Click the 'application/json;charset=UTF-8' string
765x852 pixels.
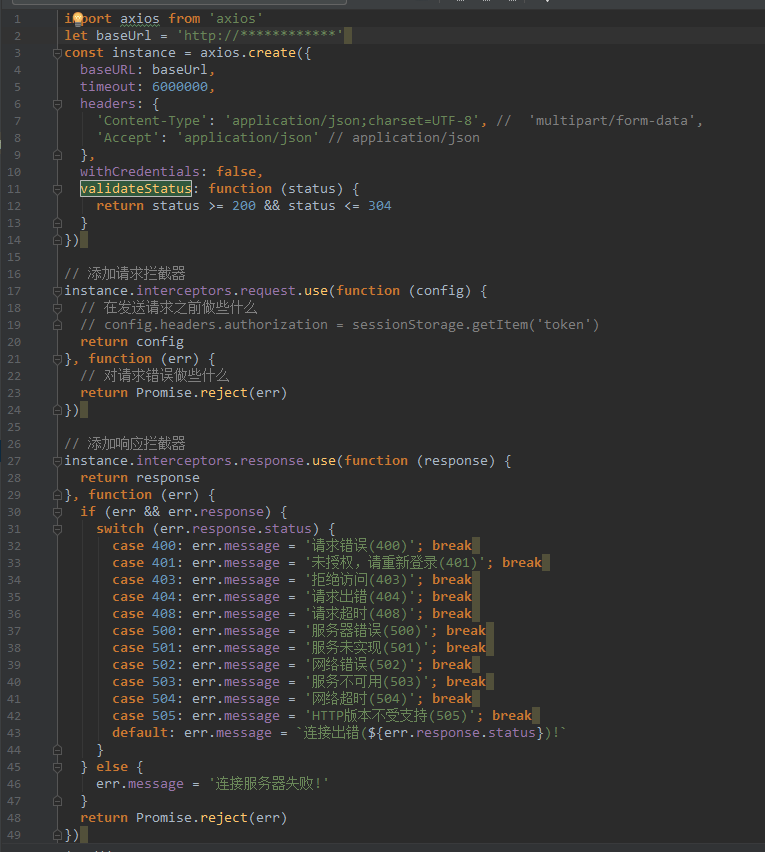coord(352,121)
